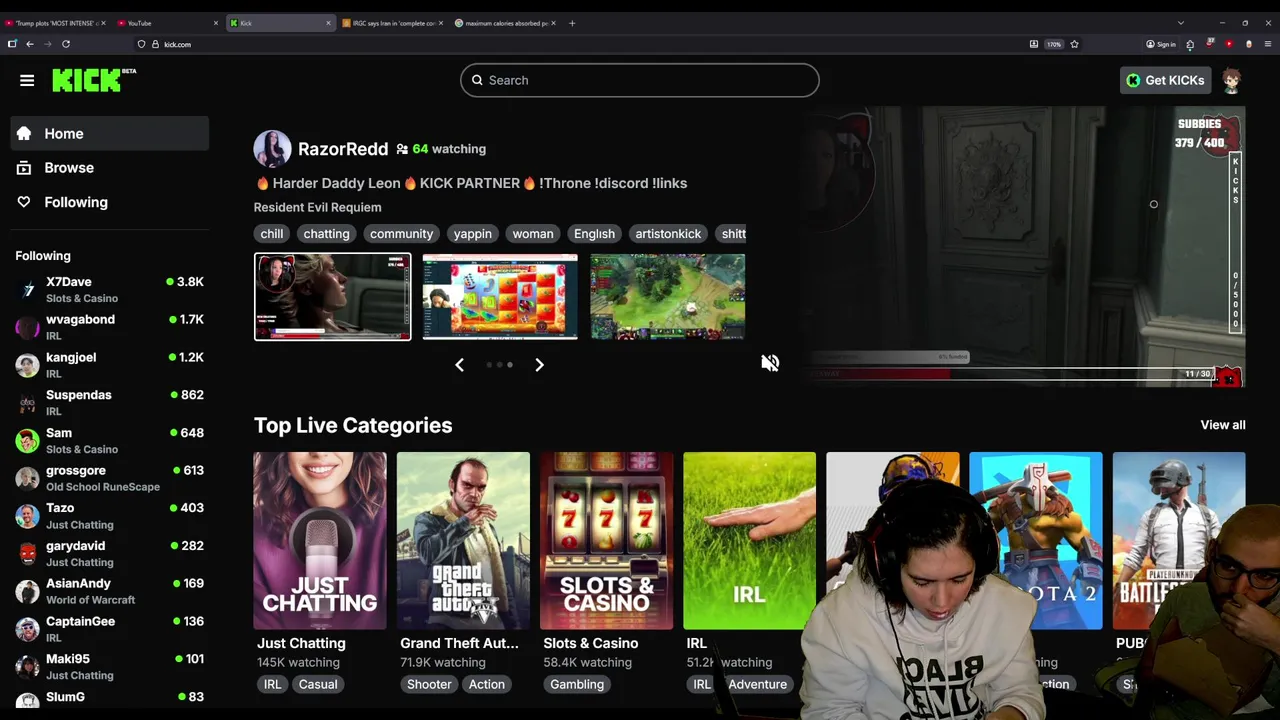Click the Gambling tag under Slots & Casino

point(577,684)
